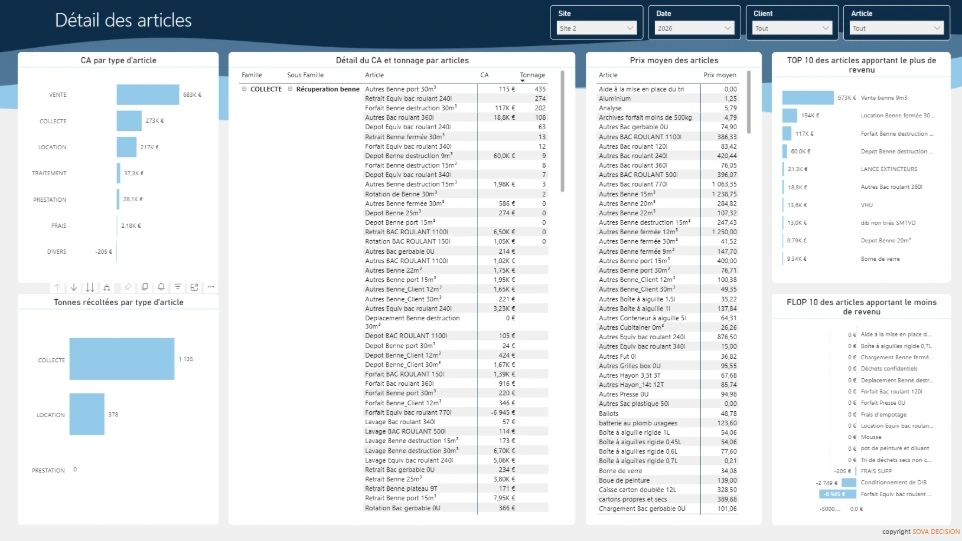Select row 'Retrait Benne plateau 9T'

tap(455, 489)
